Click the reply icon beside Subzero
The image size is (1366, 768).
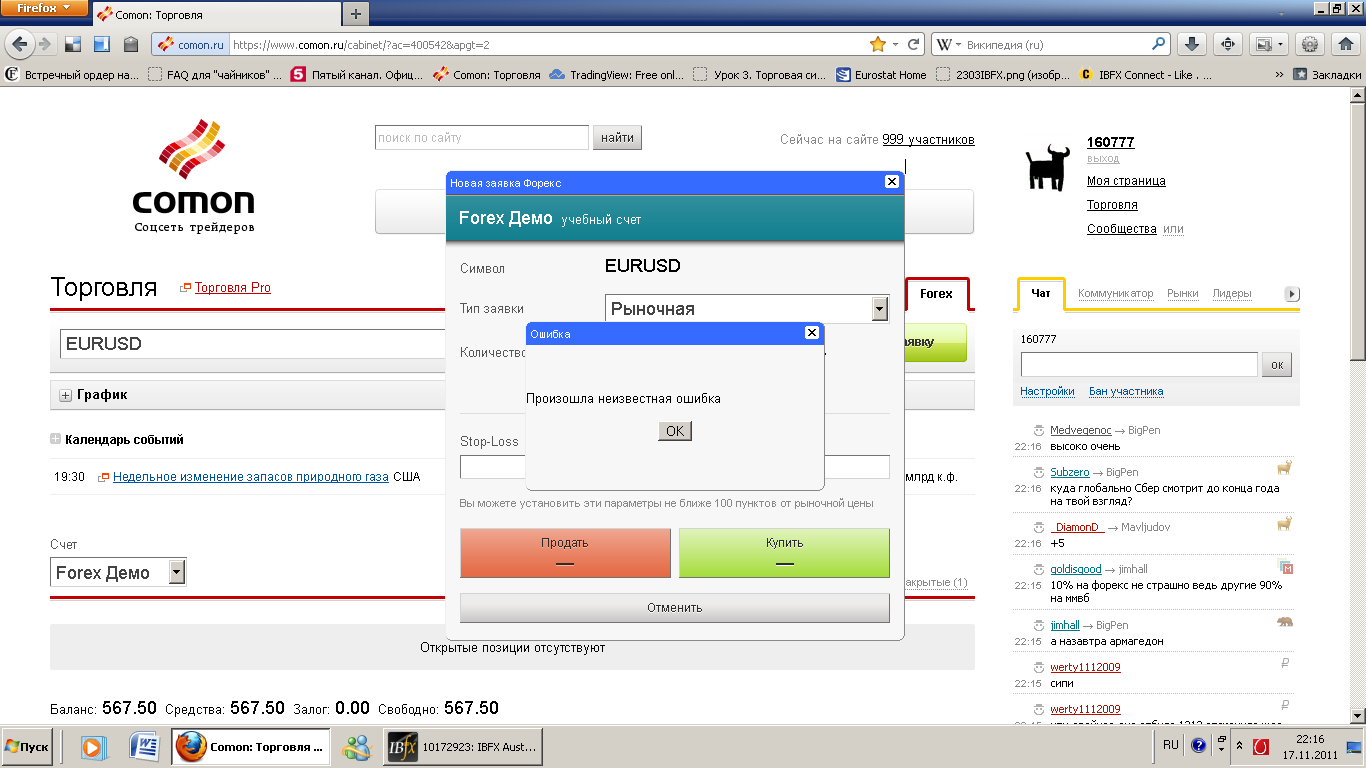1039,472
